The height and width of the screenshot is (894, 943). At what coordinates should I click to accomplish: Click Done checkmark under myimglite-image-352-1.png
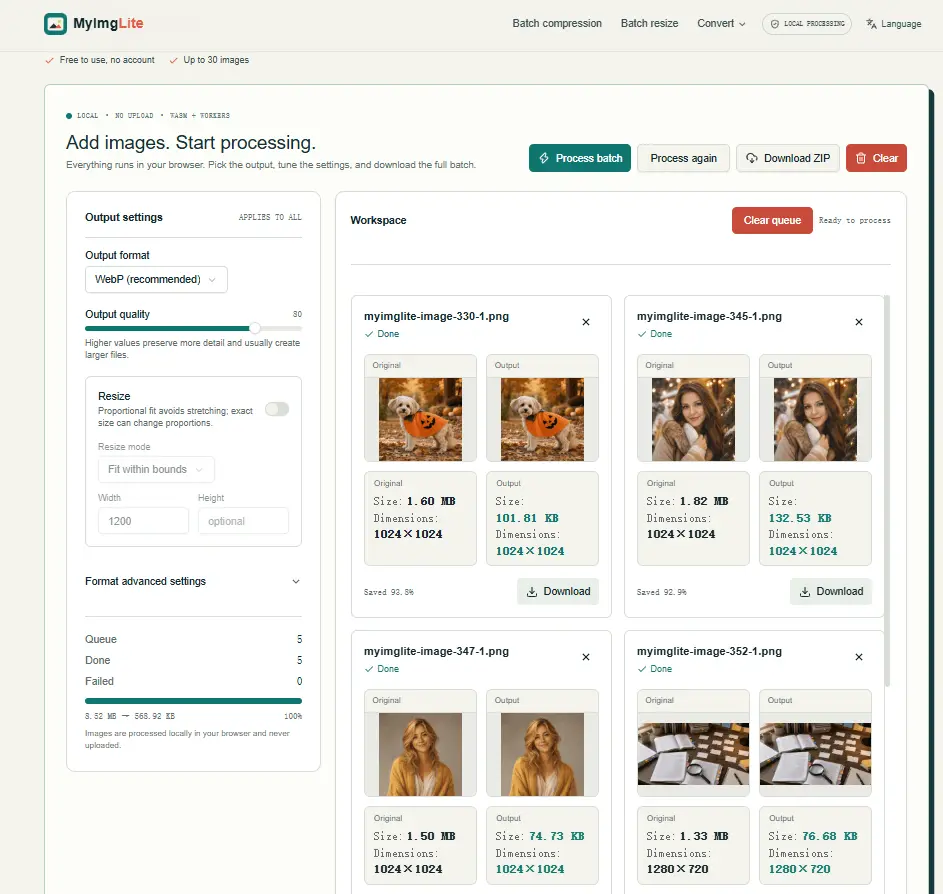[x=642, y=669]
